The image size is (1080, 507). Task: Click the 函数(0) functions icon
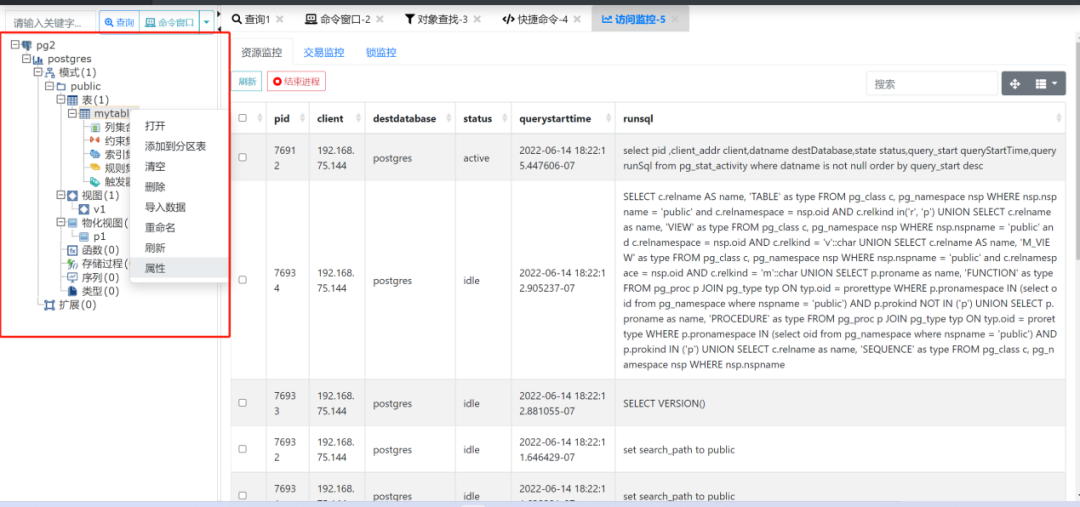tap(72, 250)
